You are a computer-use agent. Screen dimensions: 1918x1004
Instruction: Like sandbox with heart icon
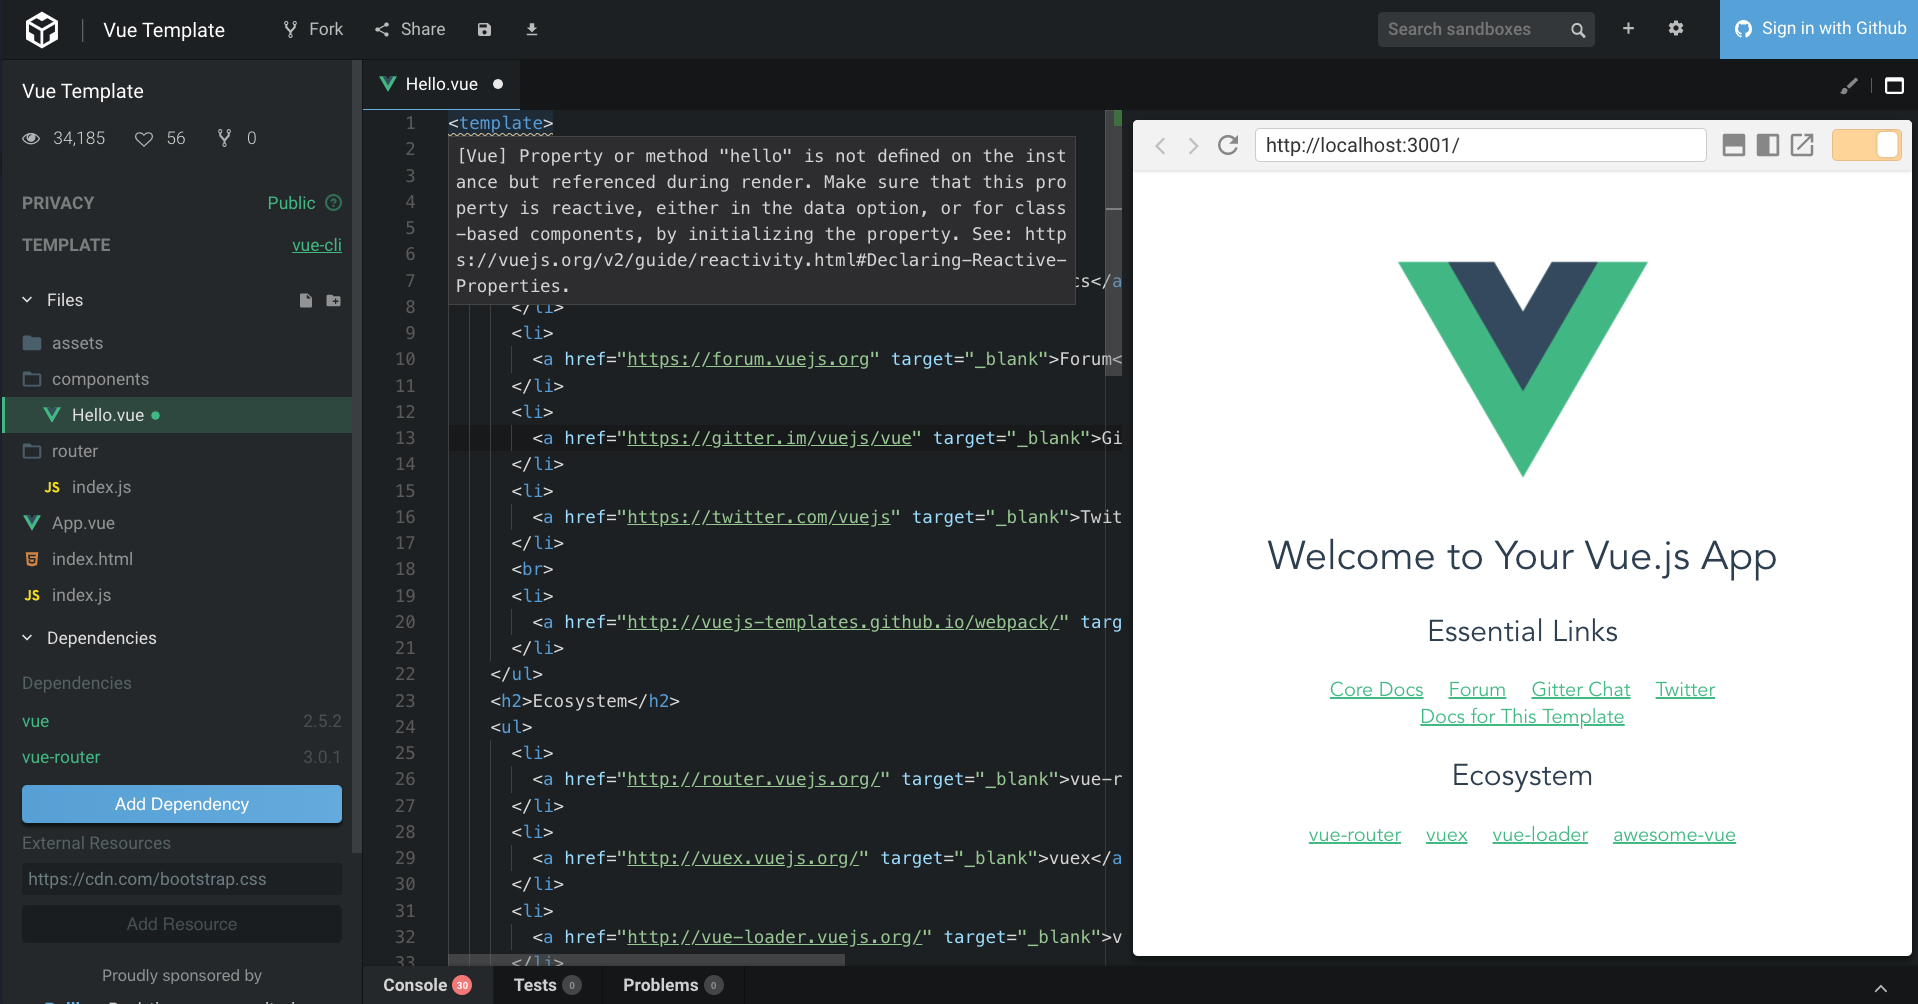[144, 138]
